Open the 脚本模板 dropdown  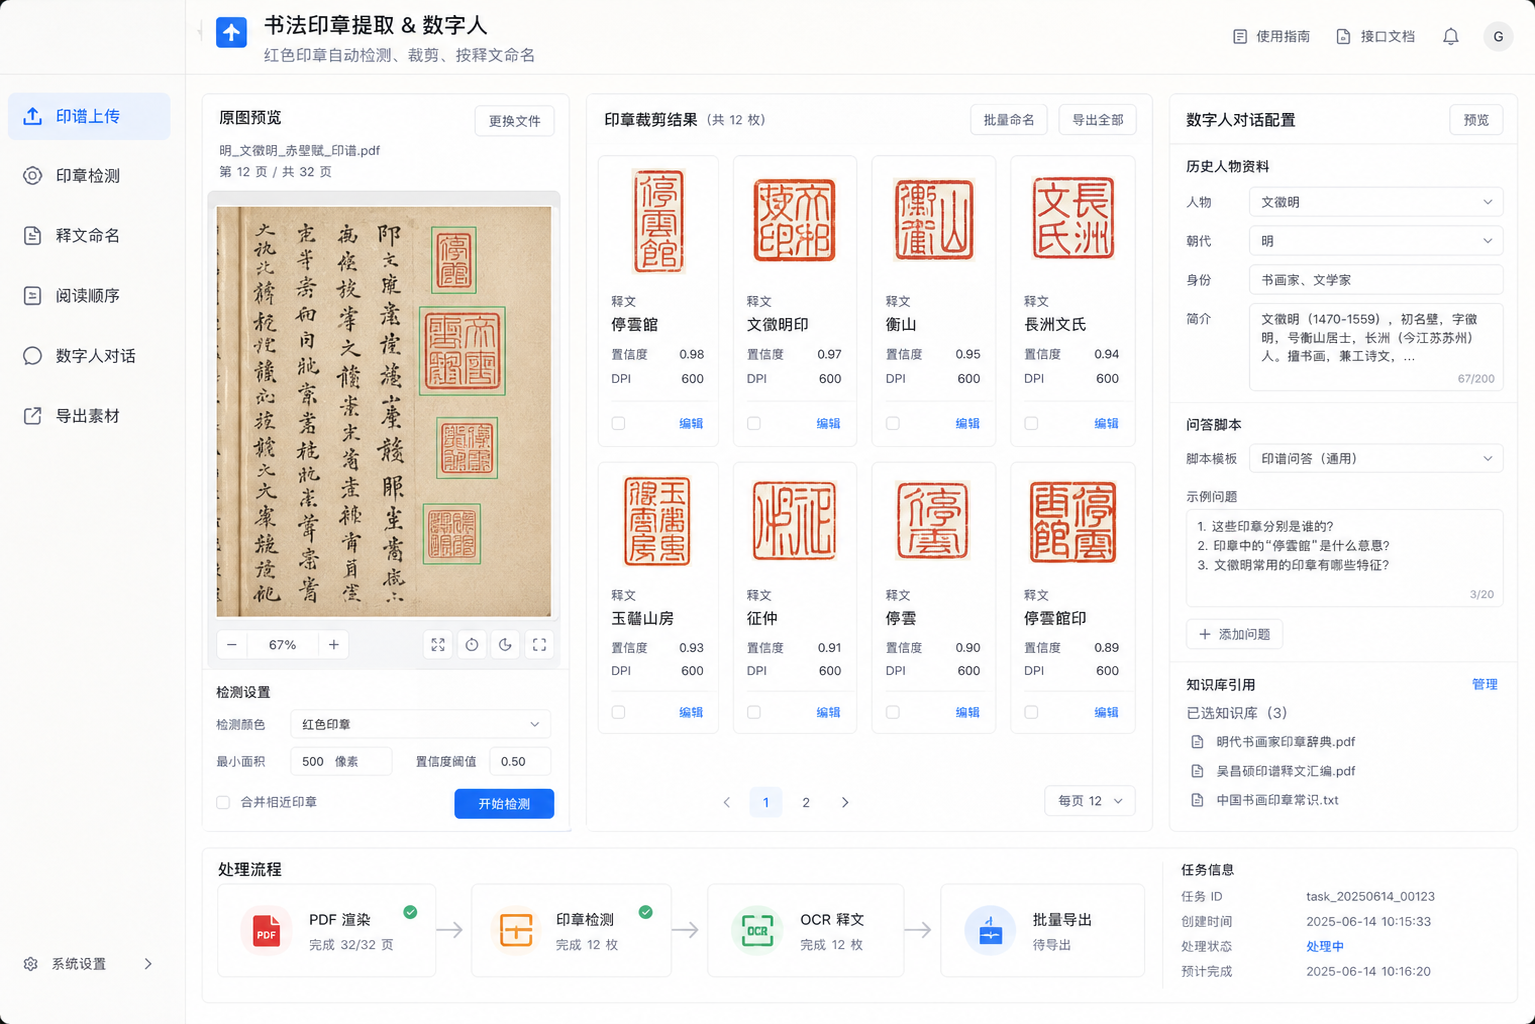pos(1376,459)
